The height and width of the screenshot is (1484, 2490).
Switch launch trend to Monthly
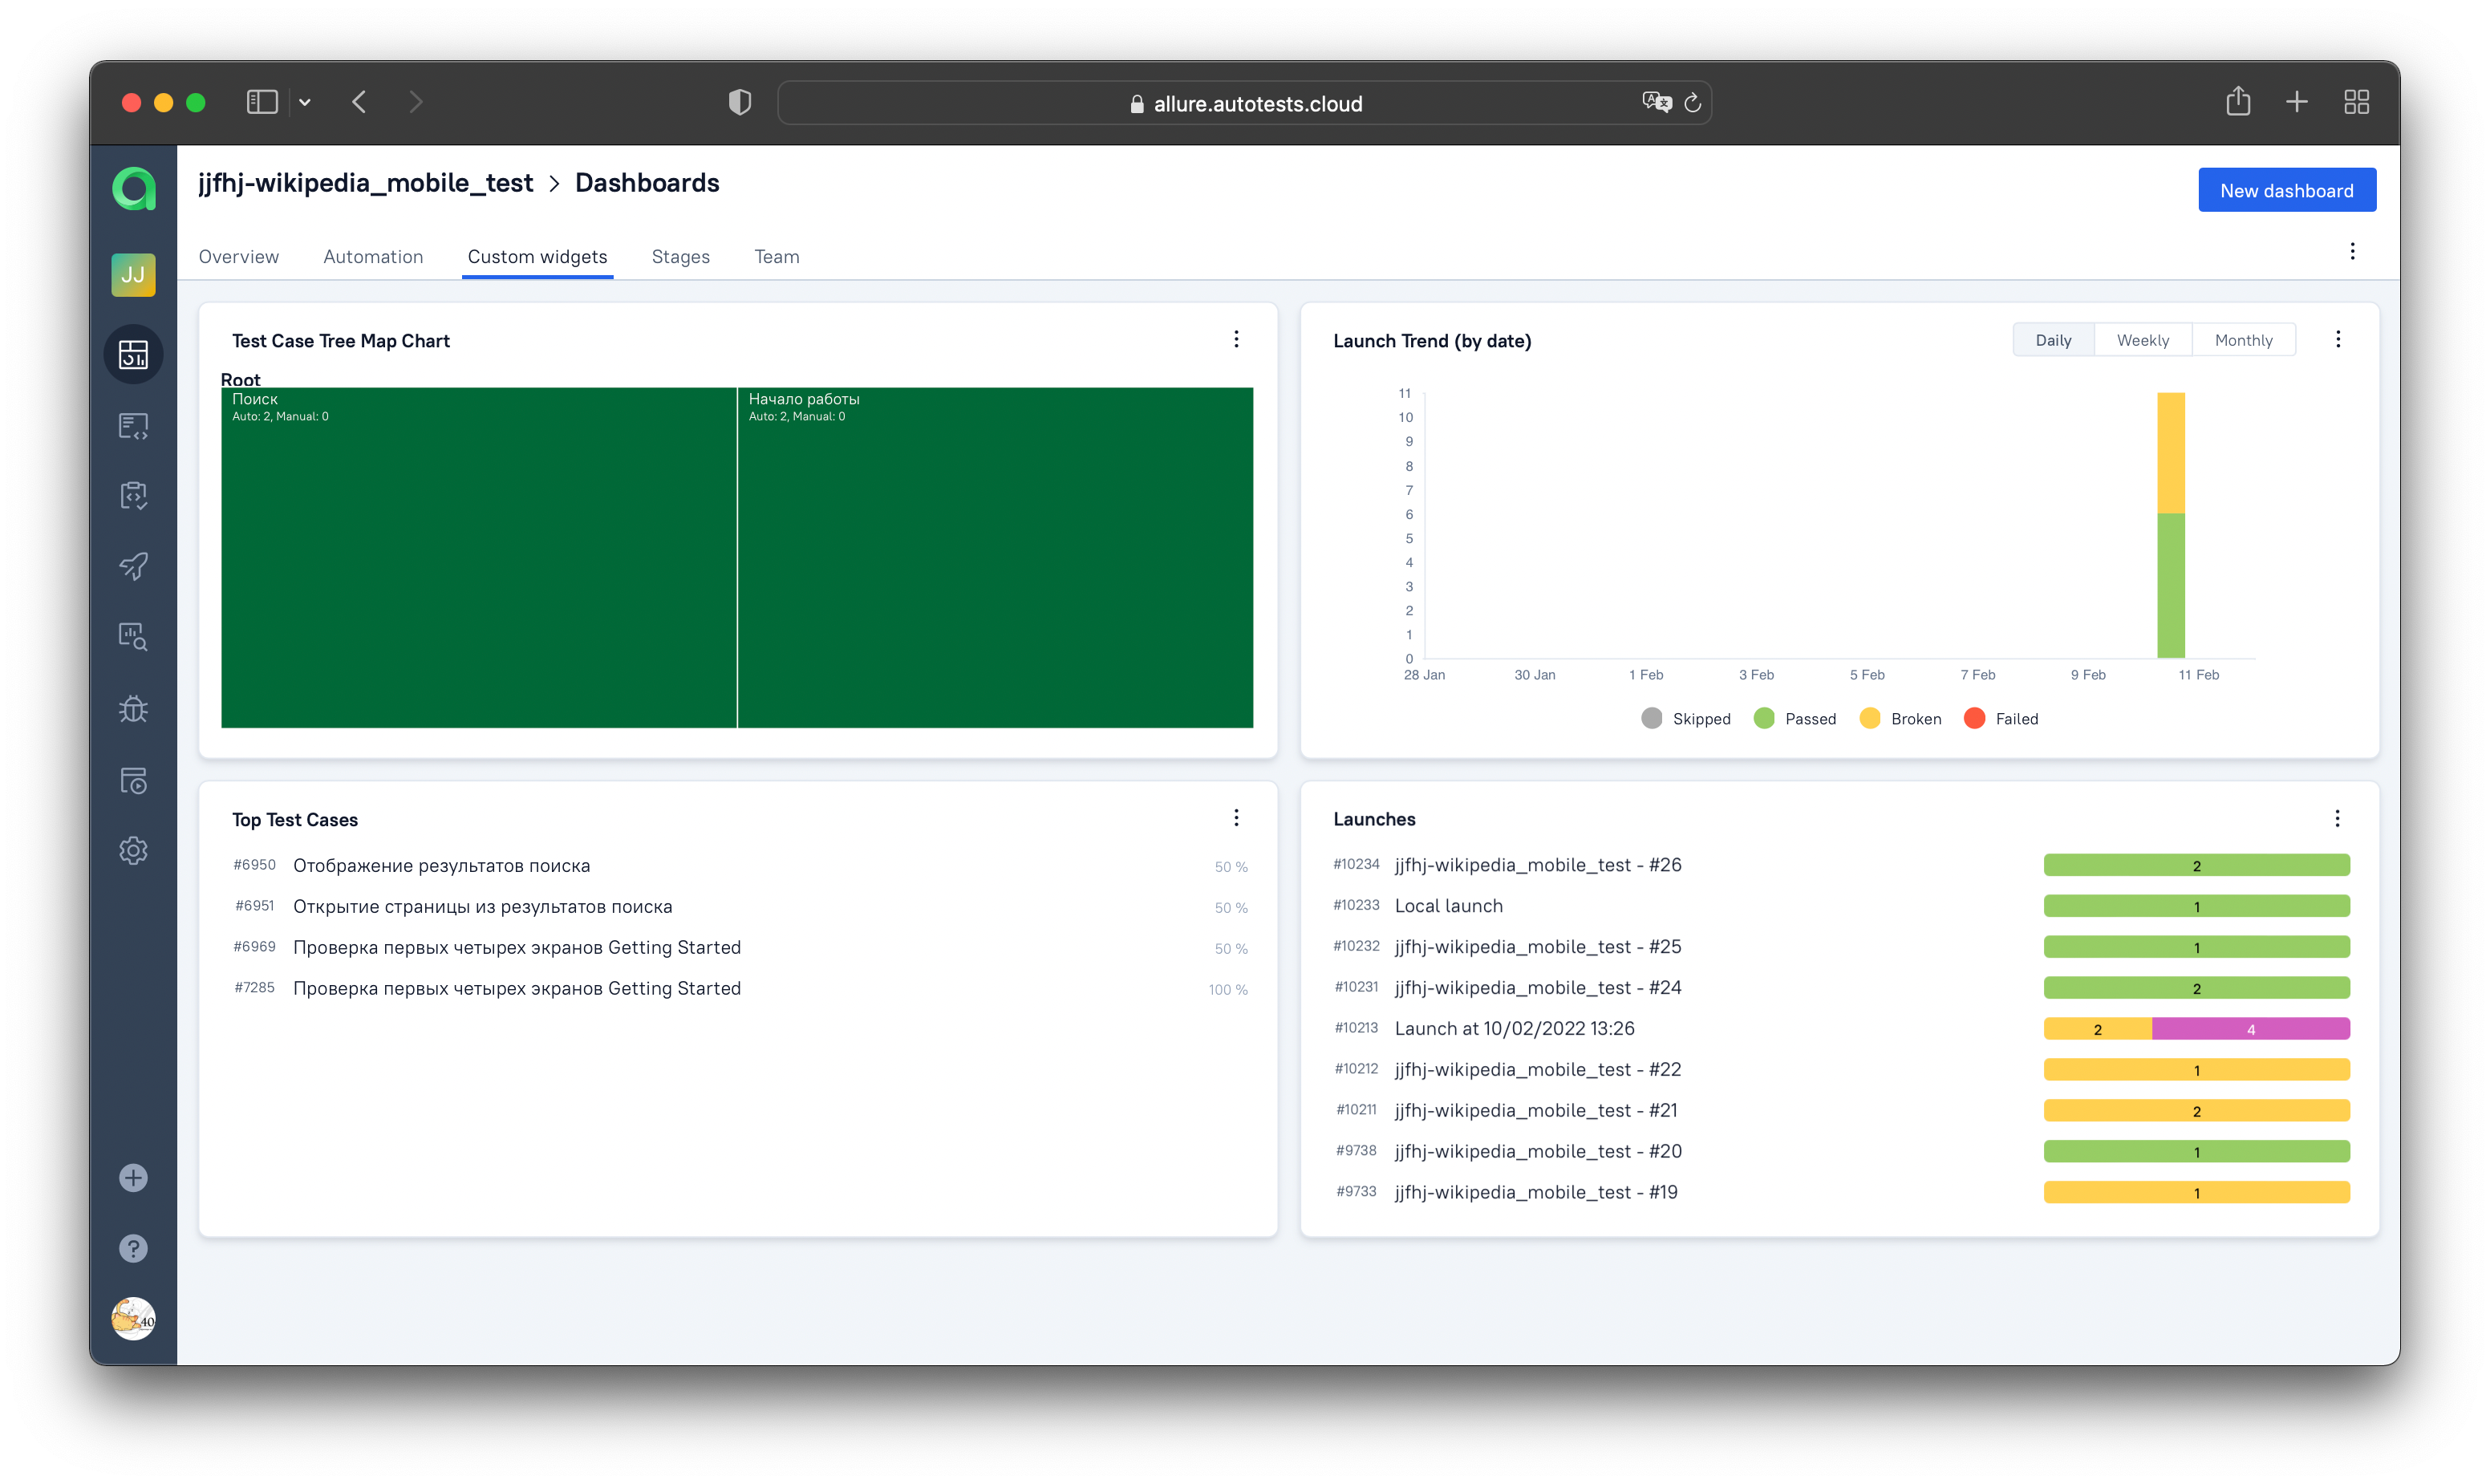[2243, 340]
